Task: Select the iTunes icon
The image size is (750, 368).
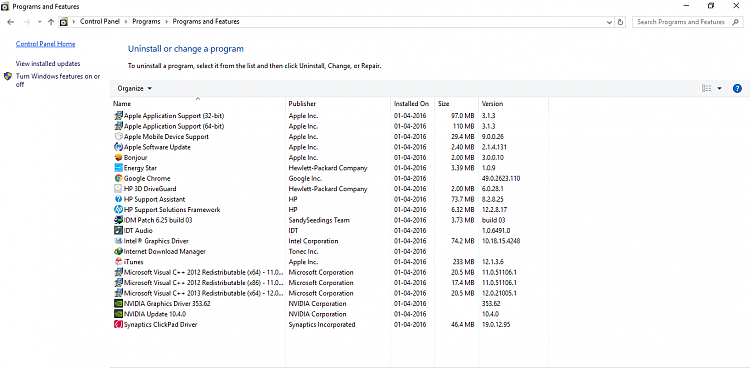Action: [x=119, y=262]
